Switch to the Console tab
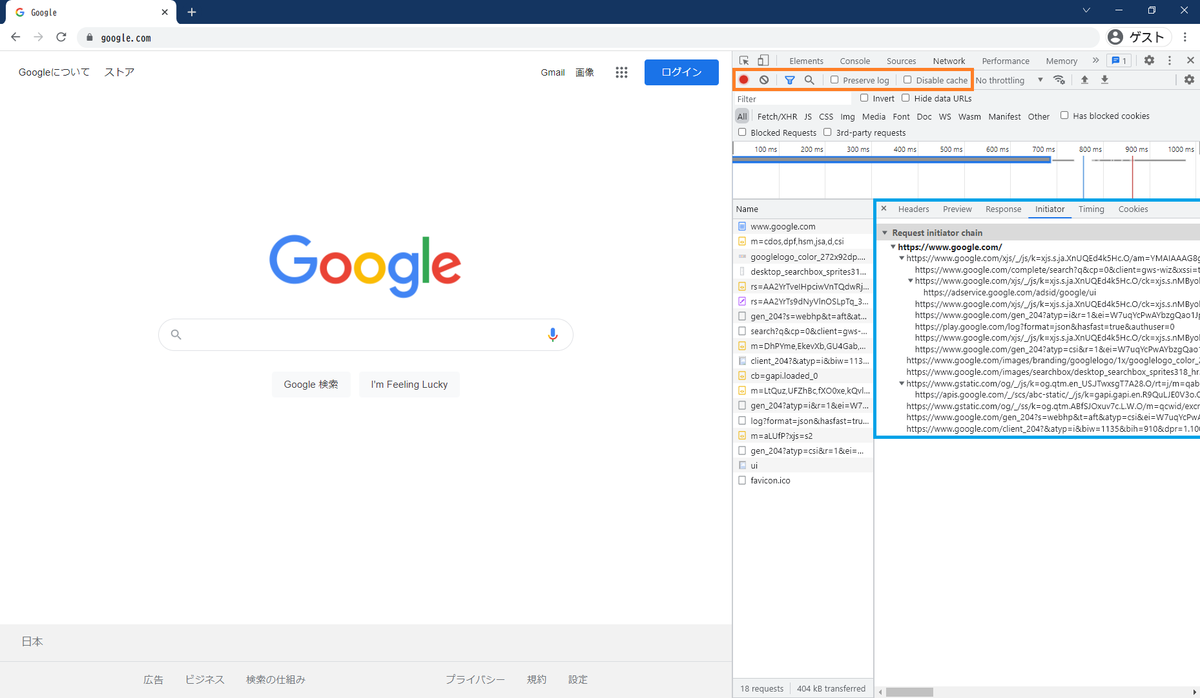 pos(855,61)
